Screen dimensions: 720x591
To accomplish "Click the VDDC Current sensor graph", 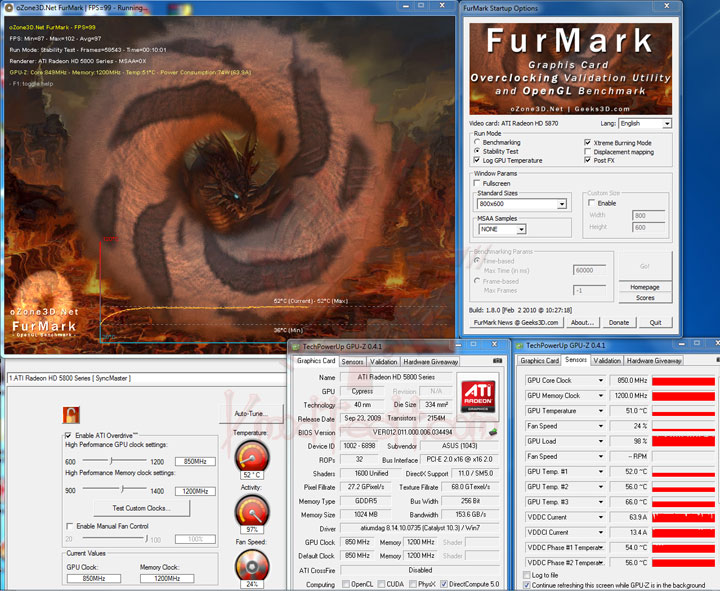I will 684,517.
